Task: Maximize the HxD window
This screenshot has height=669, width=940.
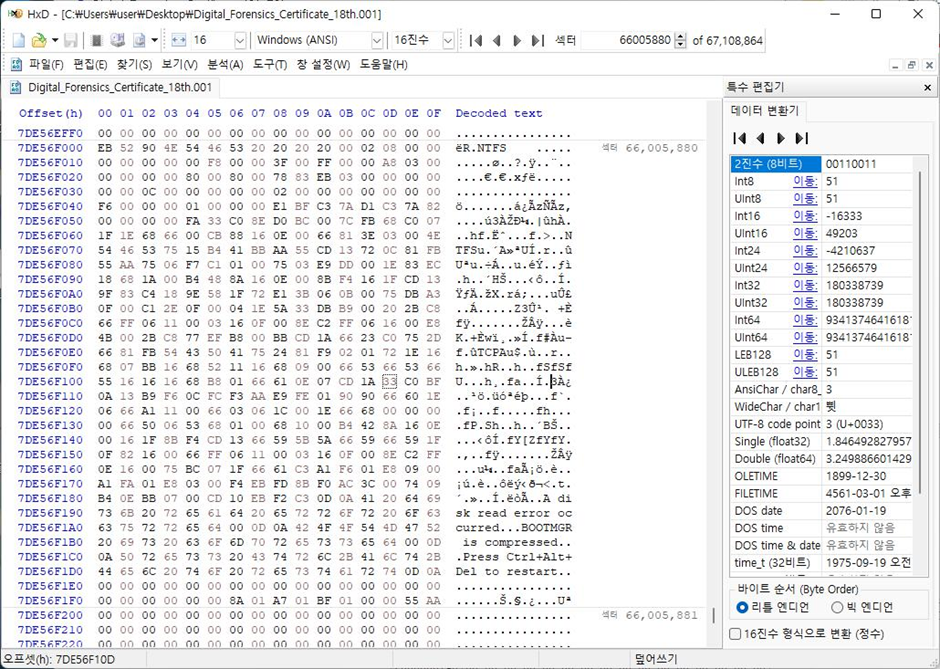Action: point(876,14)
